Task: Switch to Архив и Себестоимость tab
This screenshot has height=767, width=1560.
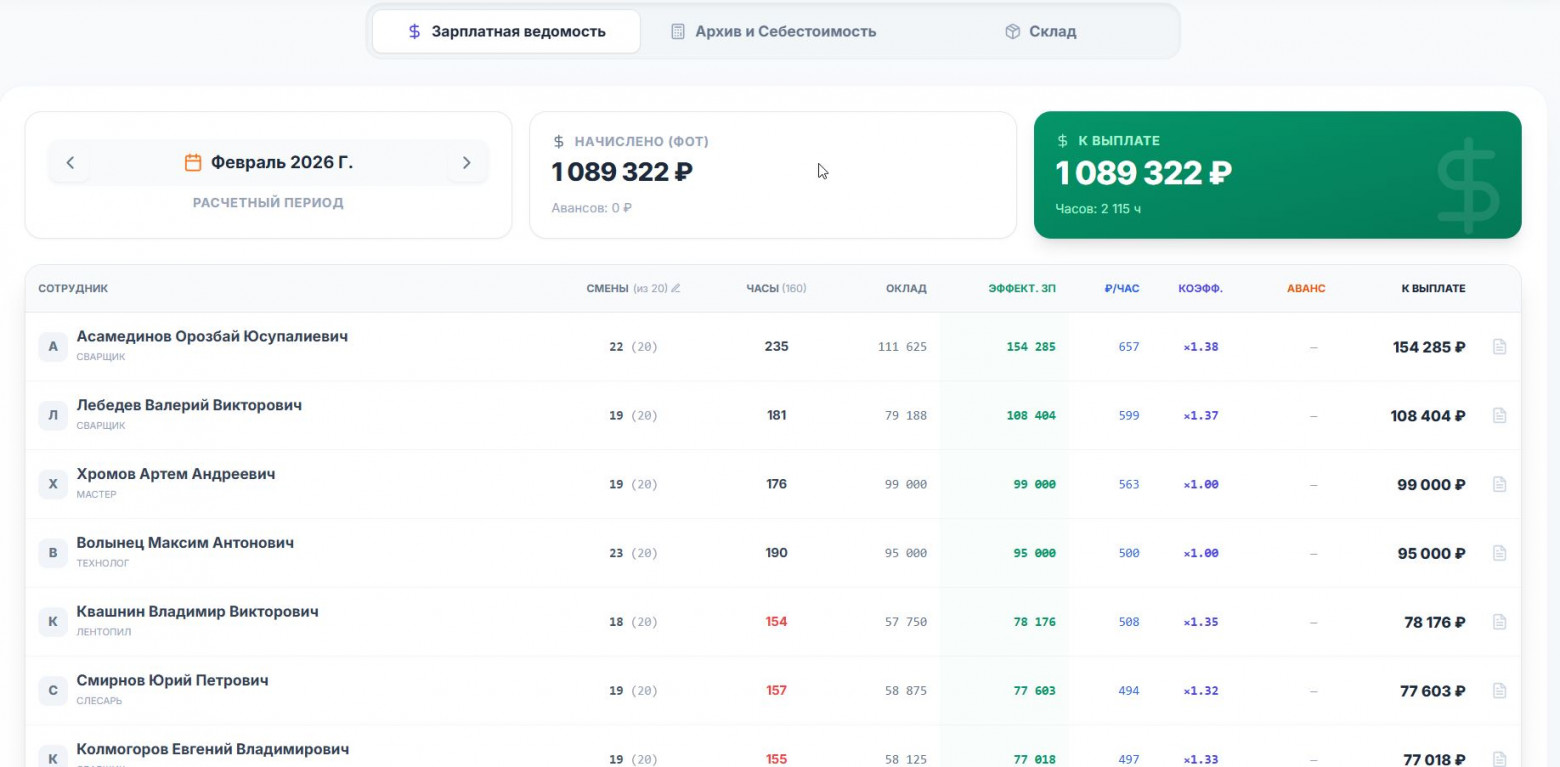Action: (x=773, y=32)
